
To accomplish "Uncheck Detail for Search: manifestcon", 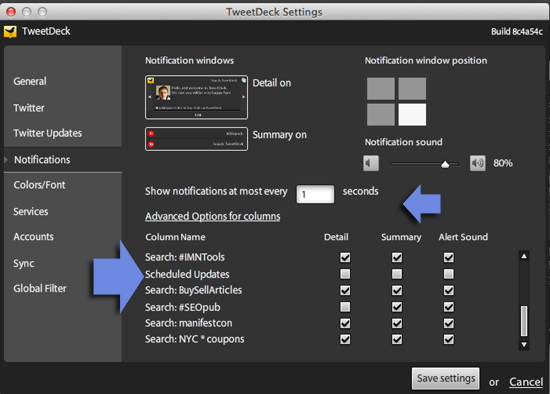I will point(345,323).
